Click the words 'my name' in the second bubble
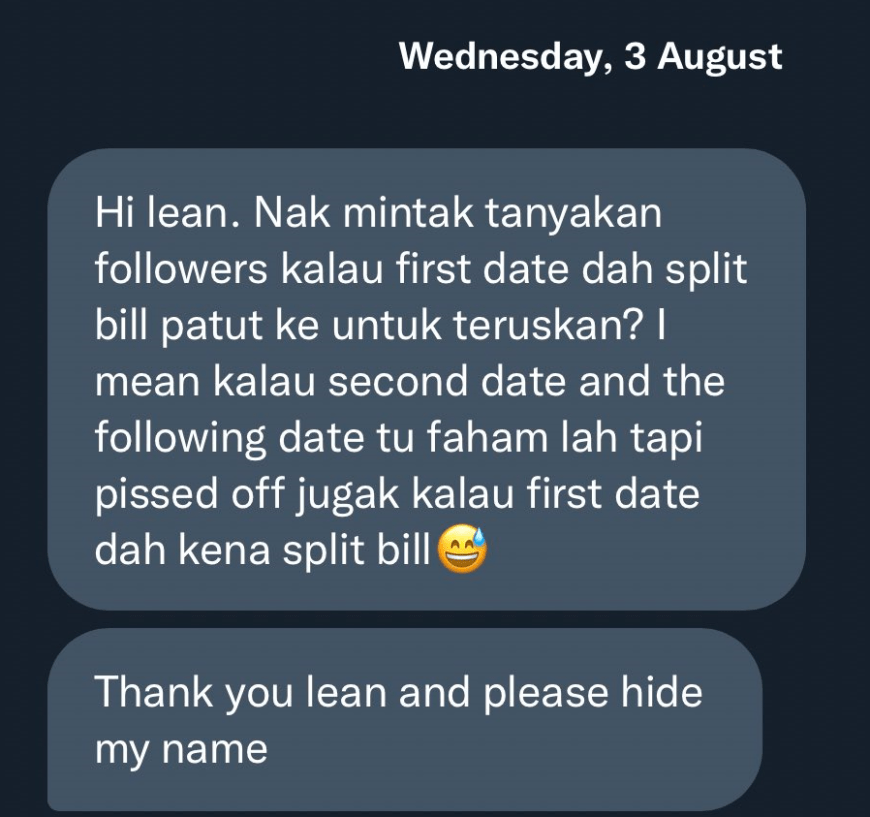The width and height of the screenshot is (870, 817). click(181, 750)
